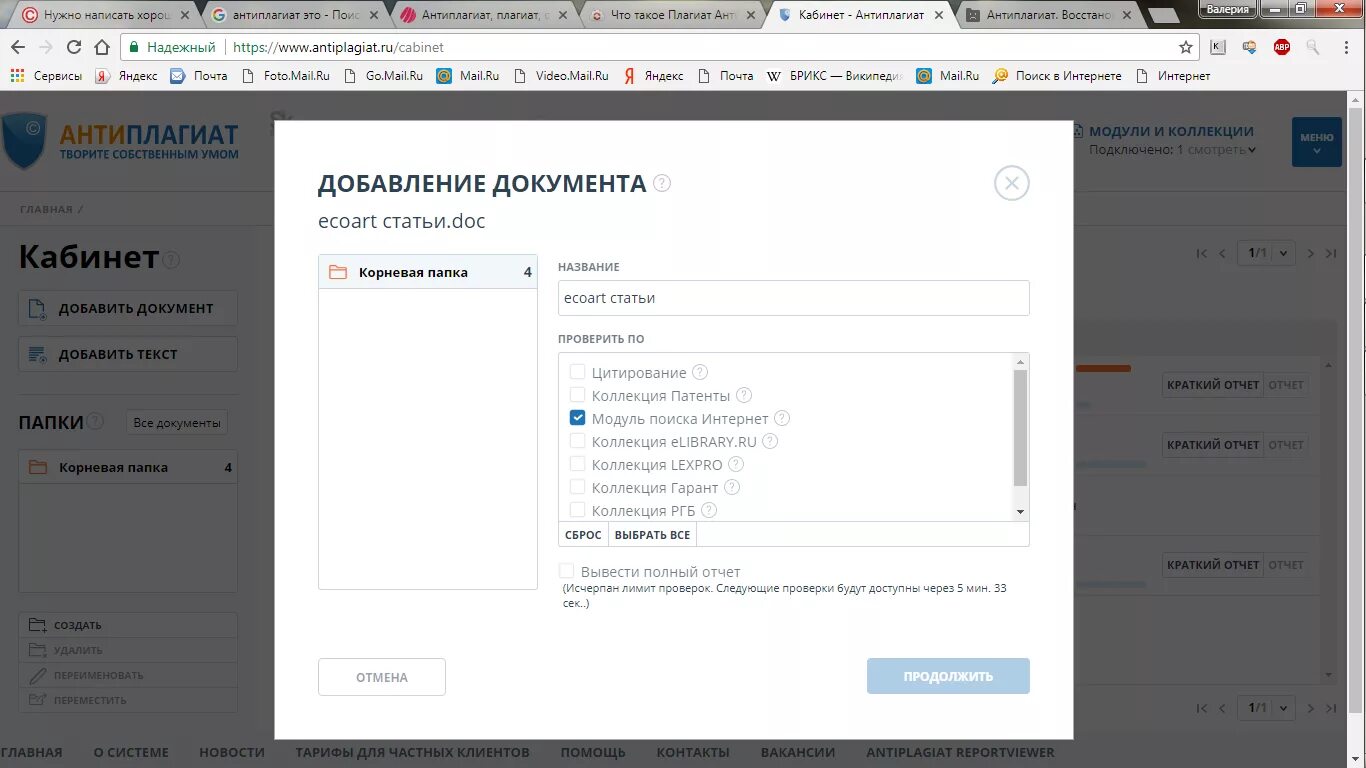Click Создать folder action
This screenshot has width=1366, height=768.
pyautogui.click(x=128, y=625)
